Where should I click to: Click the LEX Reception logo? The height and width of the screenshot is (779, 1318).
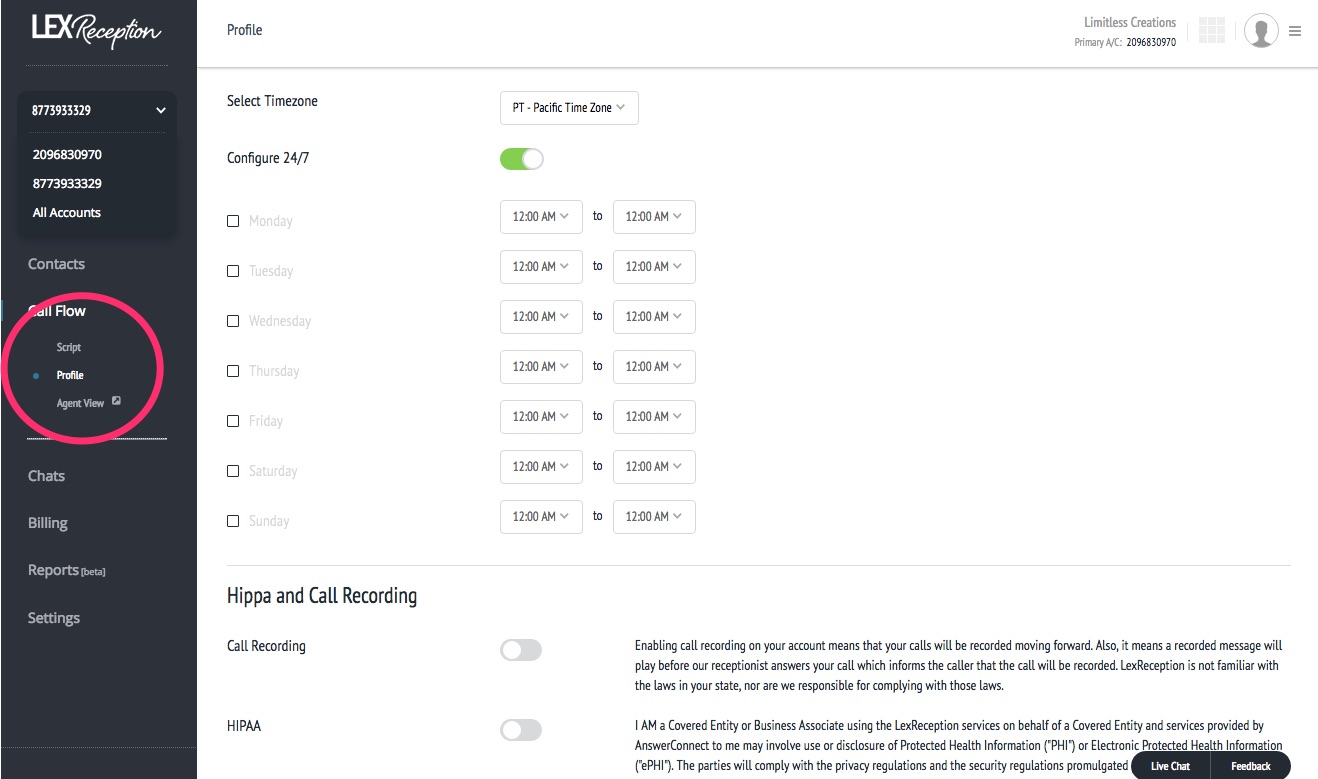96,31
